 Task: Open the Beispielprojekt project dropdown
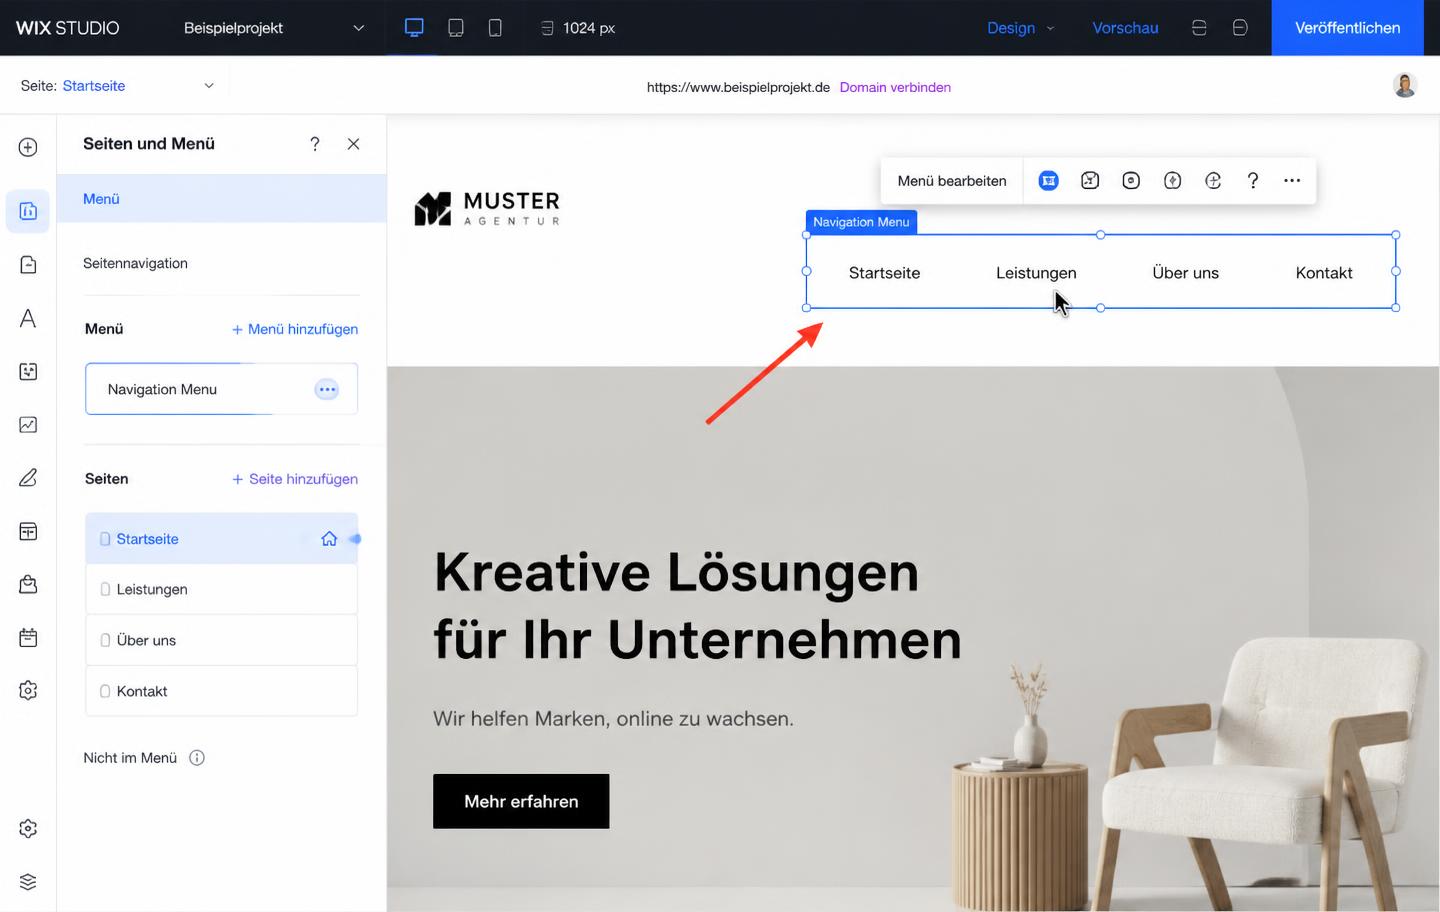pos(274,28)
